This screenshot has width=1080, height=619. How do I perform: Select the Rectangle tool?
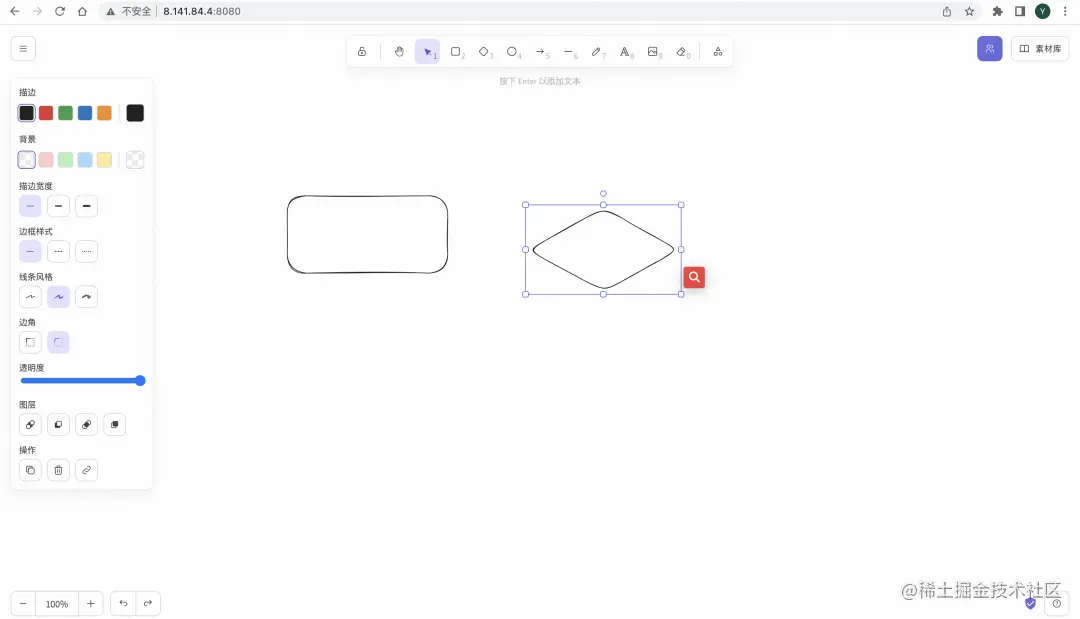tap(455, 52)
